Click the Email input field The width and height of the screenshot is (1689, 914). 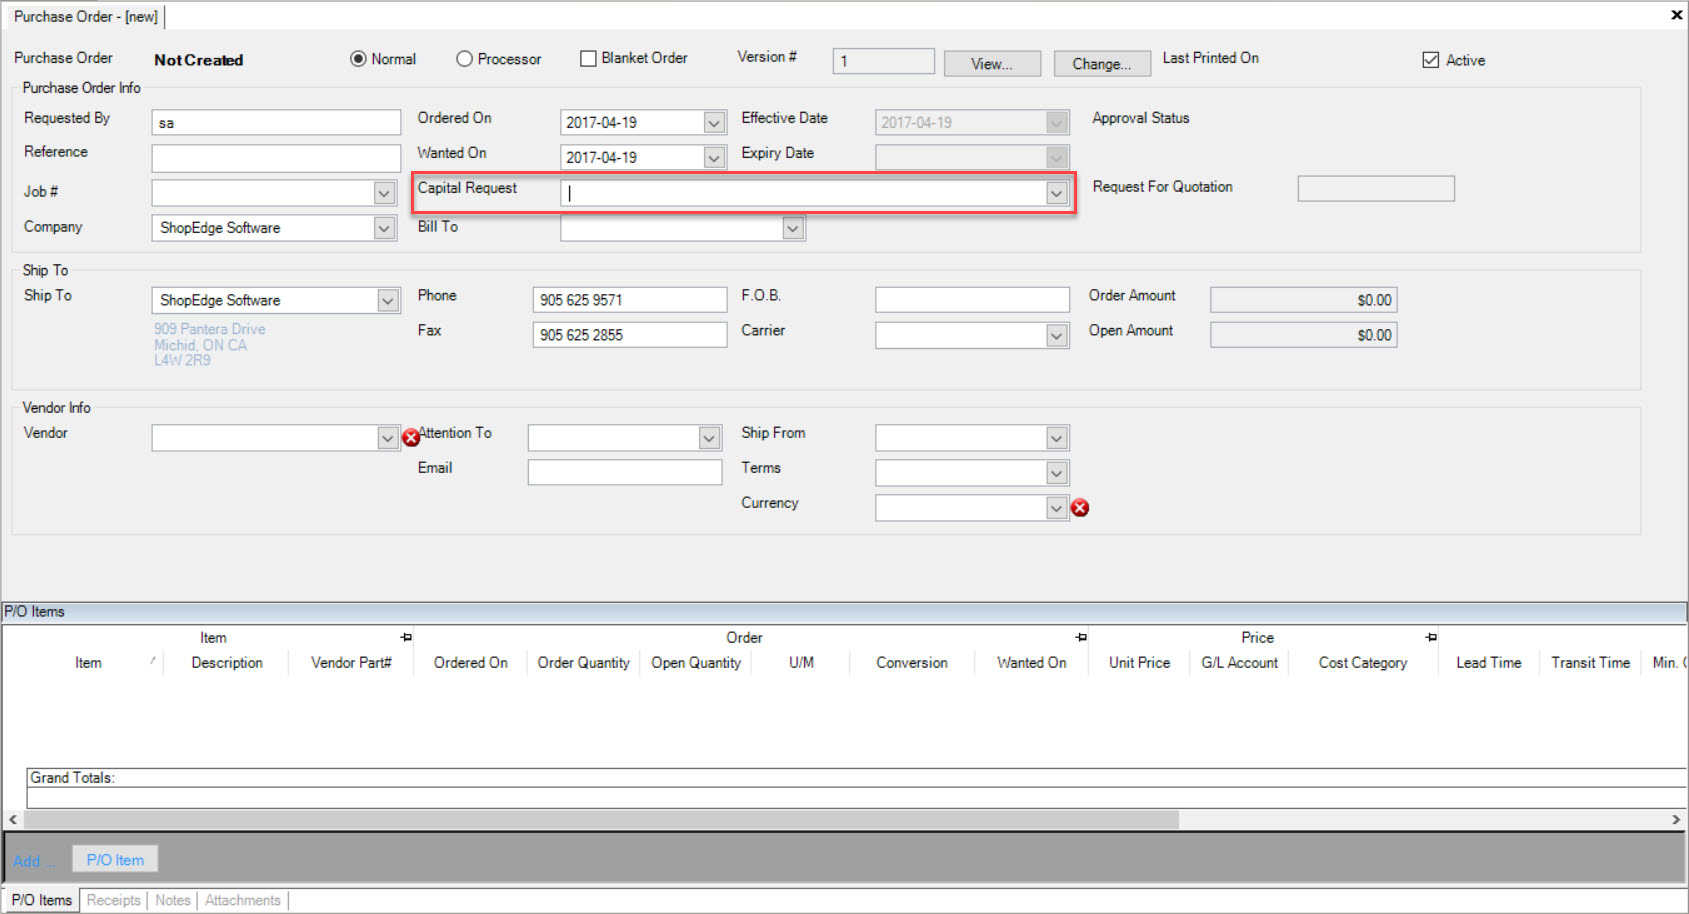tap(625, 472)
